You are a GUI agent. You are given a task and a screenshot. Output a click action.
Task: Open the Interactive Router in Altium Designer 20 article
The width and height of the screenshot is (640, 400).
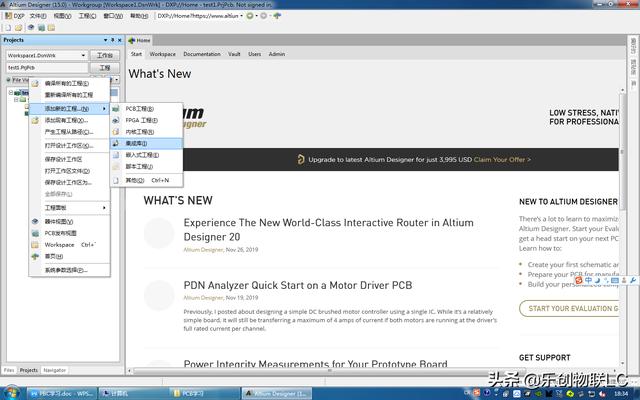click(329, 230)
